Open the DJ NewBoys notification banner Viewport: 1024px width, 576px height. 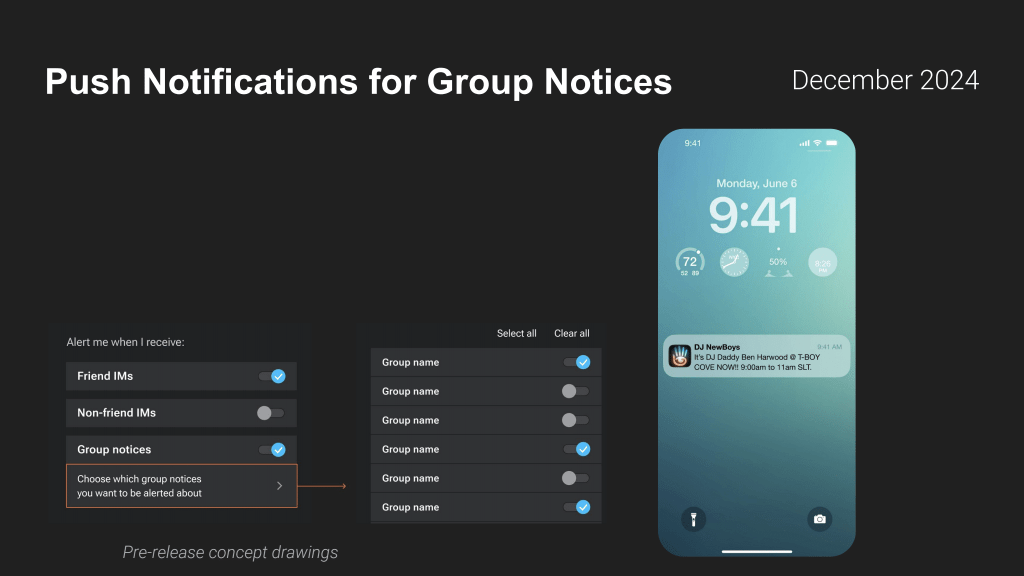[x=756, y=356]
